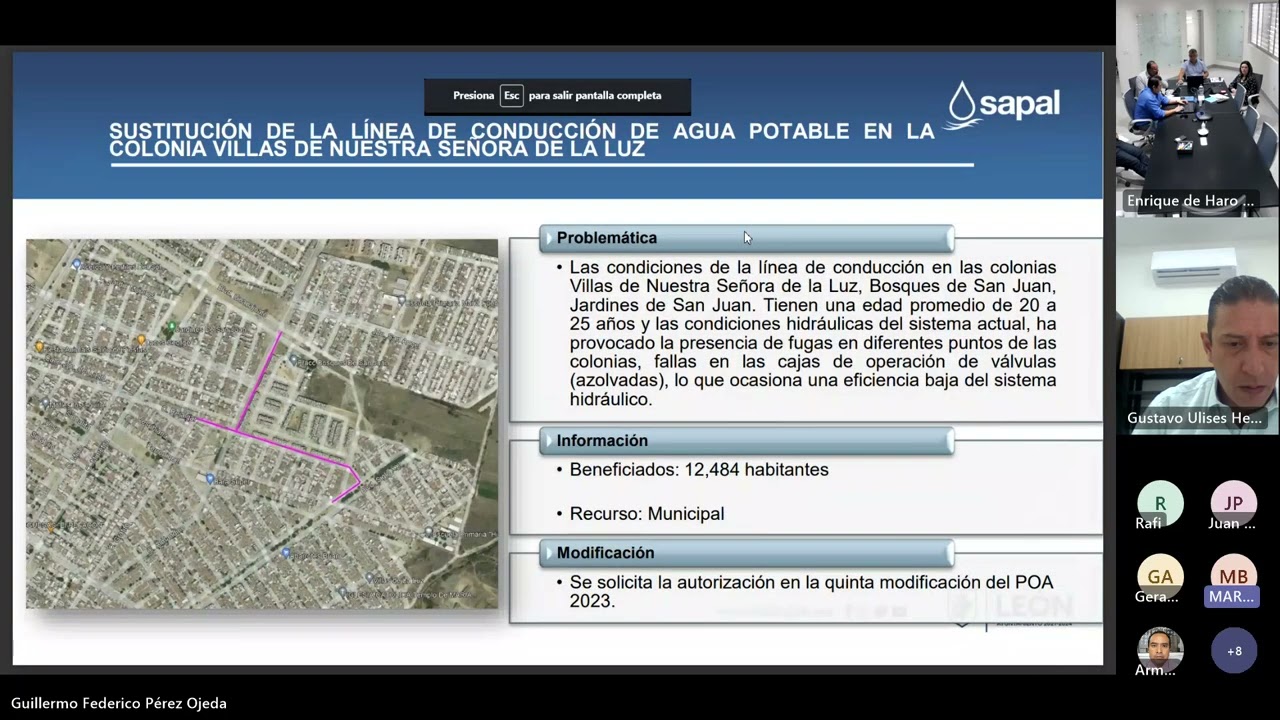The height and width of the screenshot is (720, 1280).
Task: Select Enrique de Haro video tile
Action: (x=1197, y=108)
